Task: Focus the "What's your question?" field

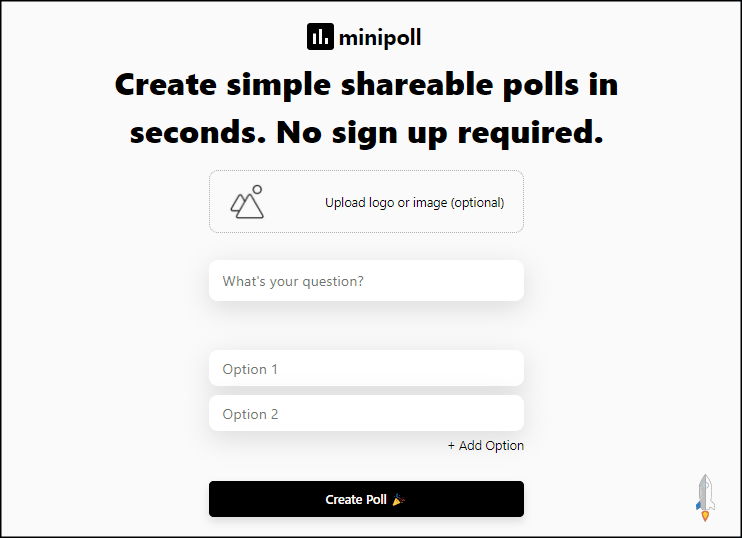Action: tap(366, 281)
